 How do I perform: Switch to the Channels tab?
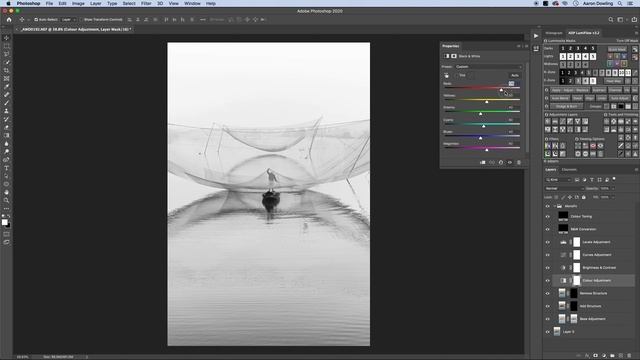pyautogui.click(x=569, y=169)
